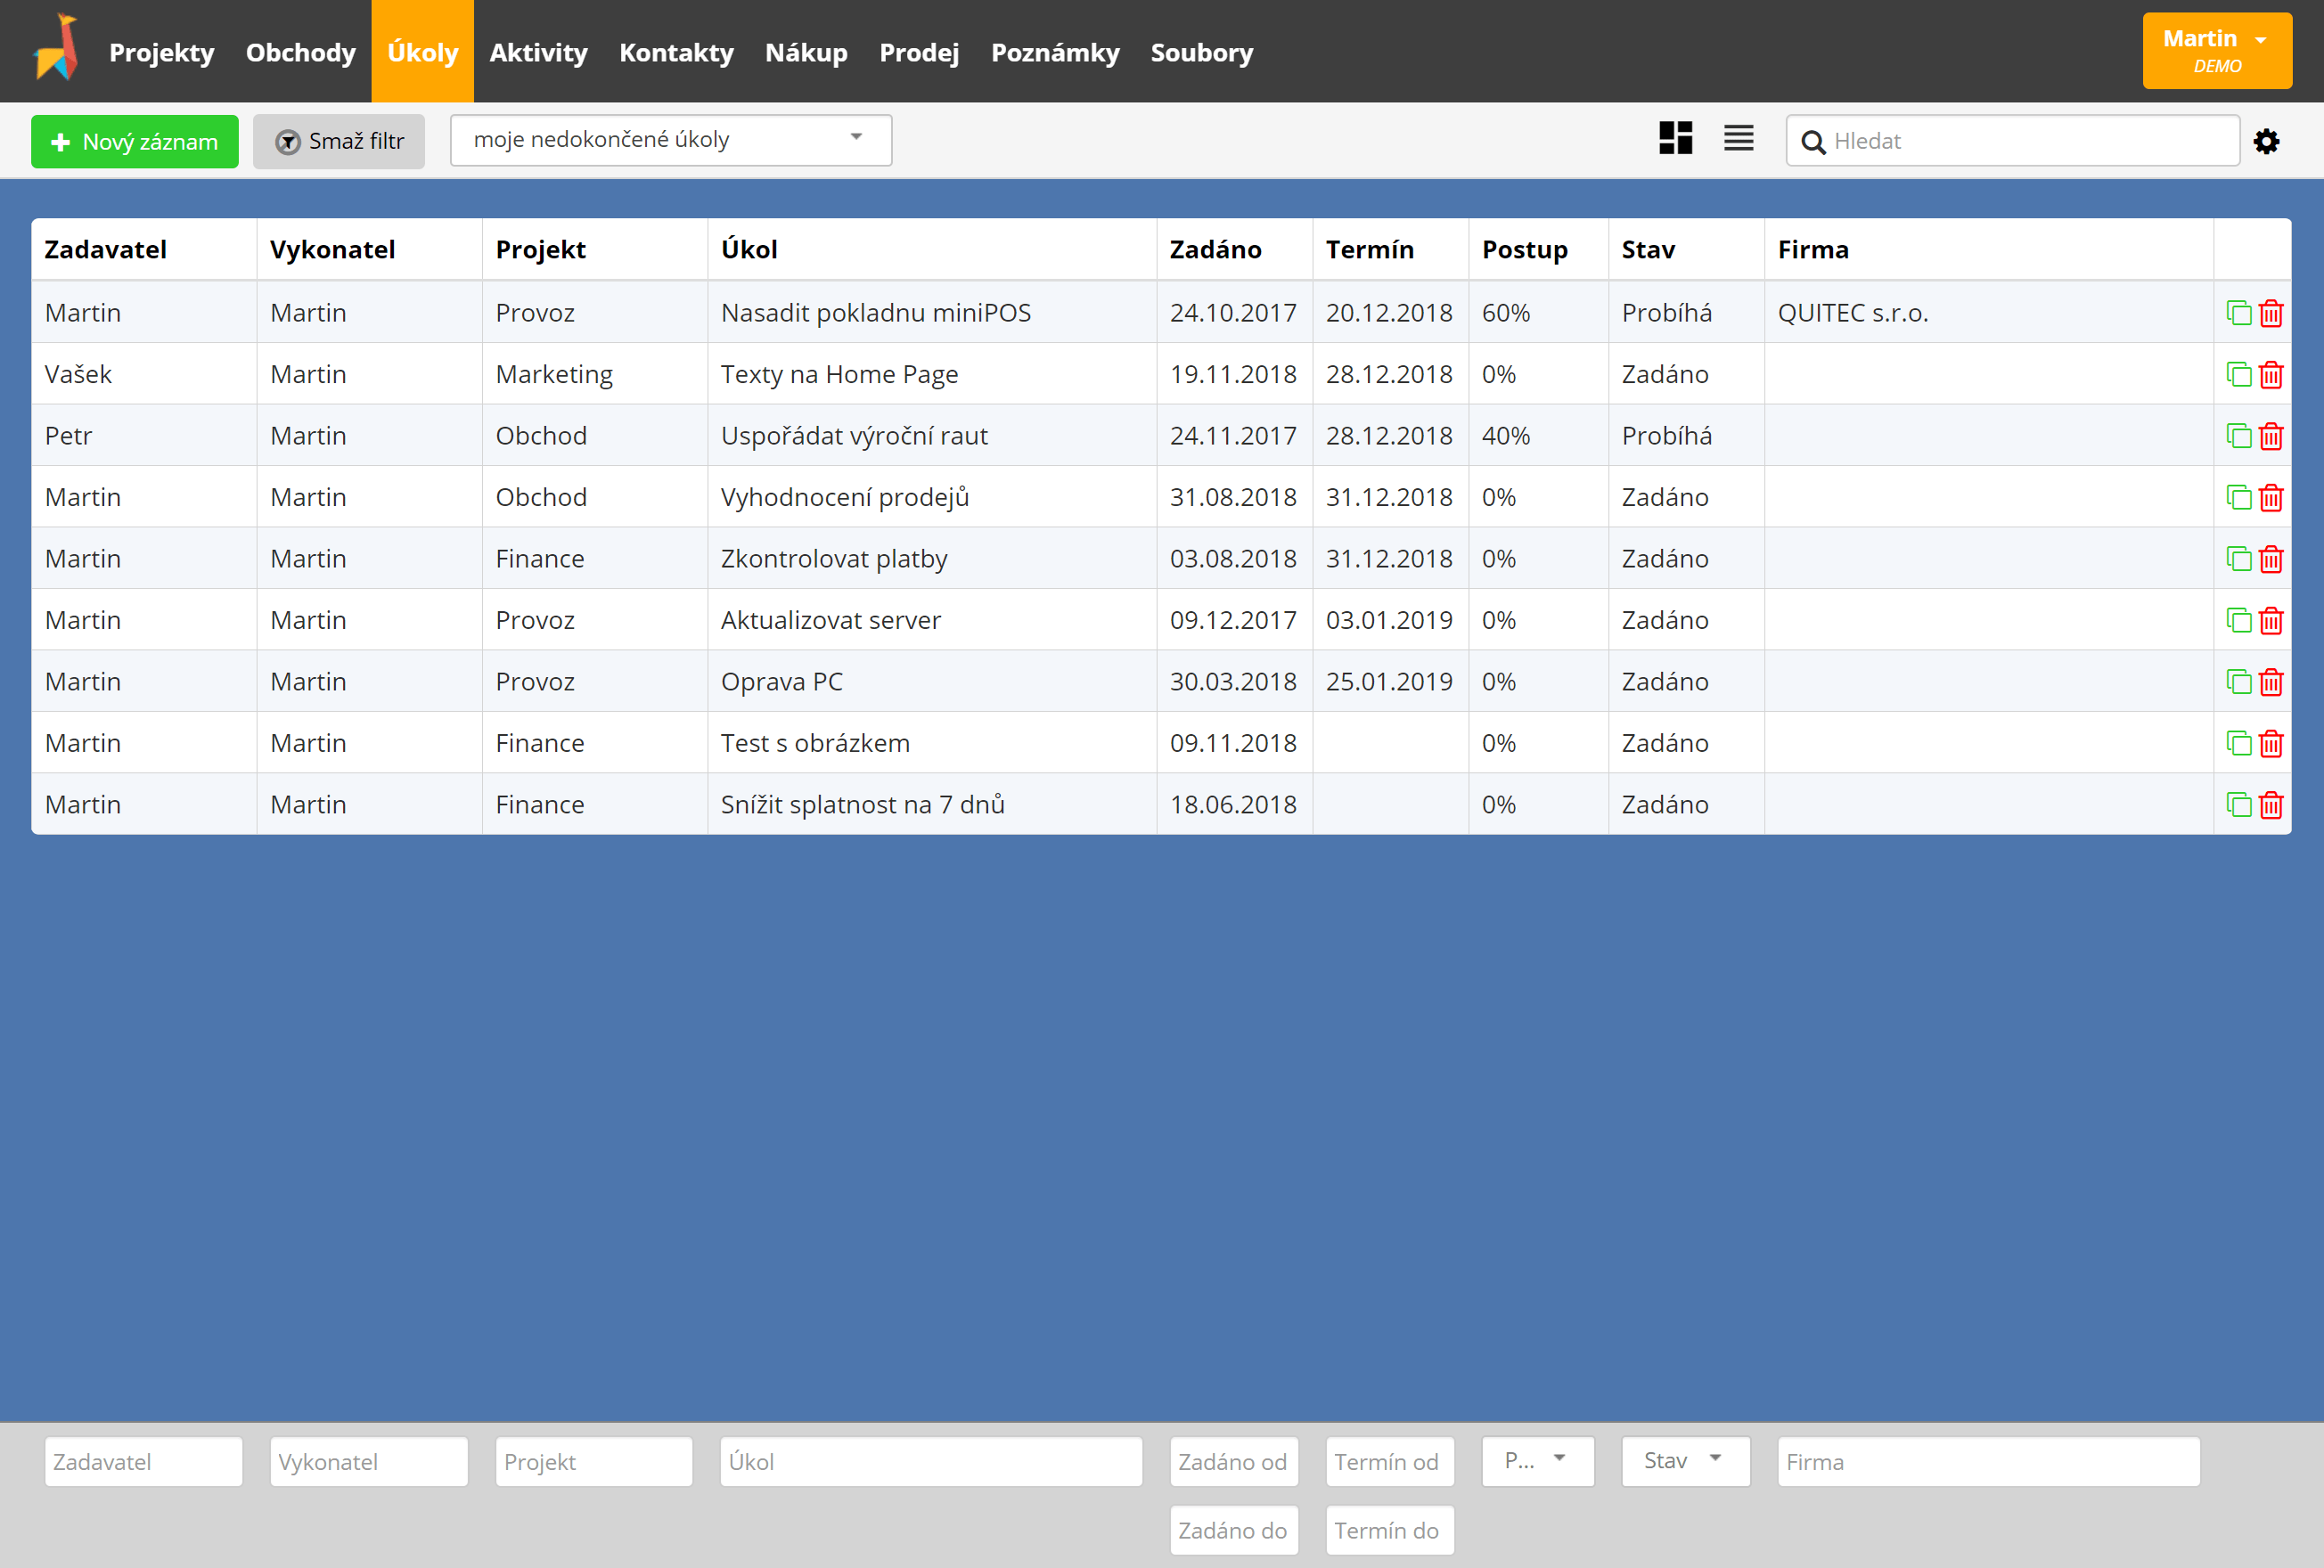
Task: Copy the Snížit splatnost na 7 dnů task
Action: point(2239,805)
